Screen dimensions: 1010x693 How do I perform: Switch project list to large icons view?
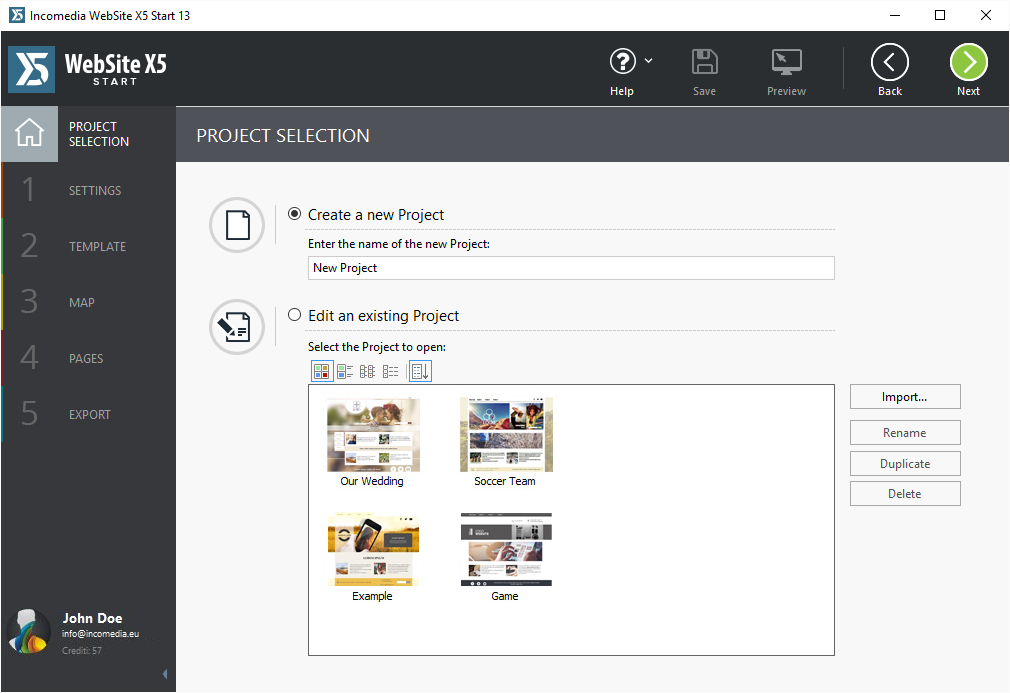point(321,370)
